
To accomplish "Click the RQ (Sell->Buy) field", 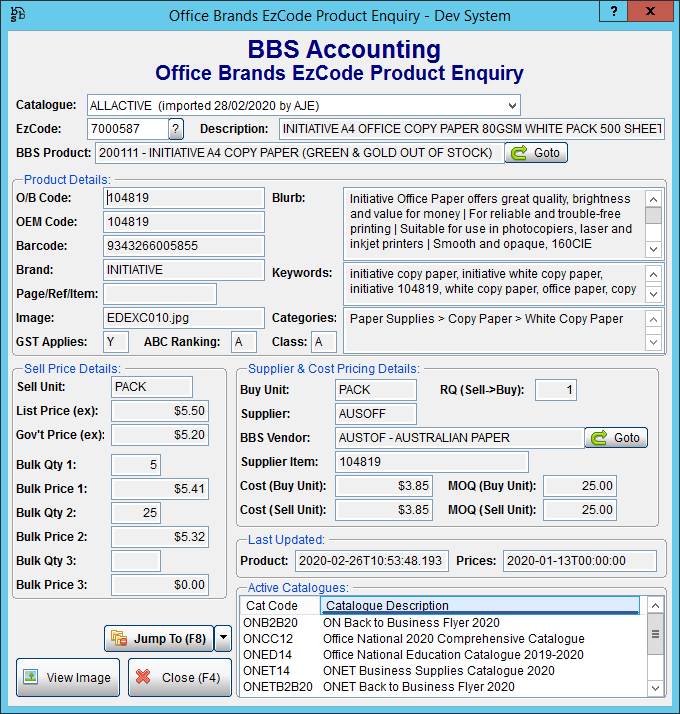I will point(556,390).
